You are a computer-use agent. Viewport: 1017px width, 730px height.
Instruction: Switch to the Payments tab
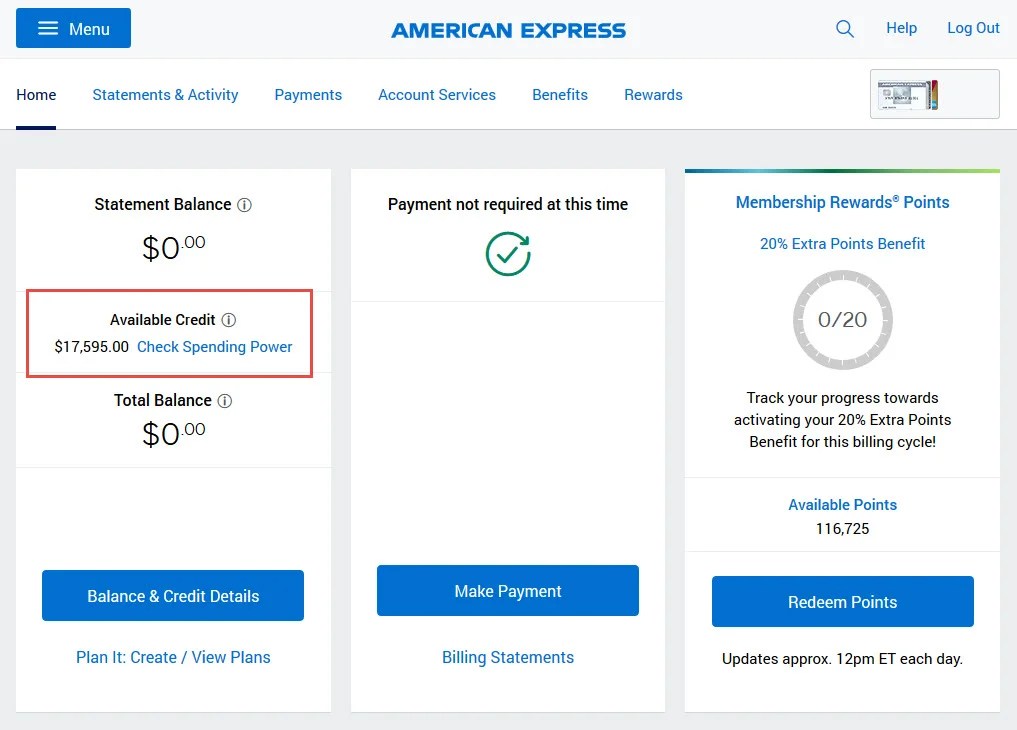(x=308, y=95)
